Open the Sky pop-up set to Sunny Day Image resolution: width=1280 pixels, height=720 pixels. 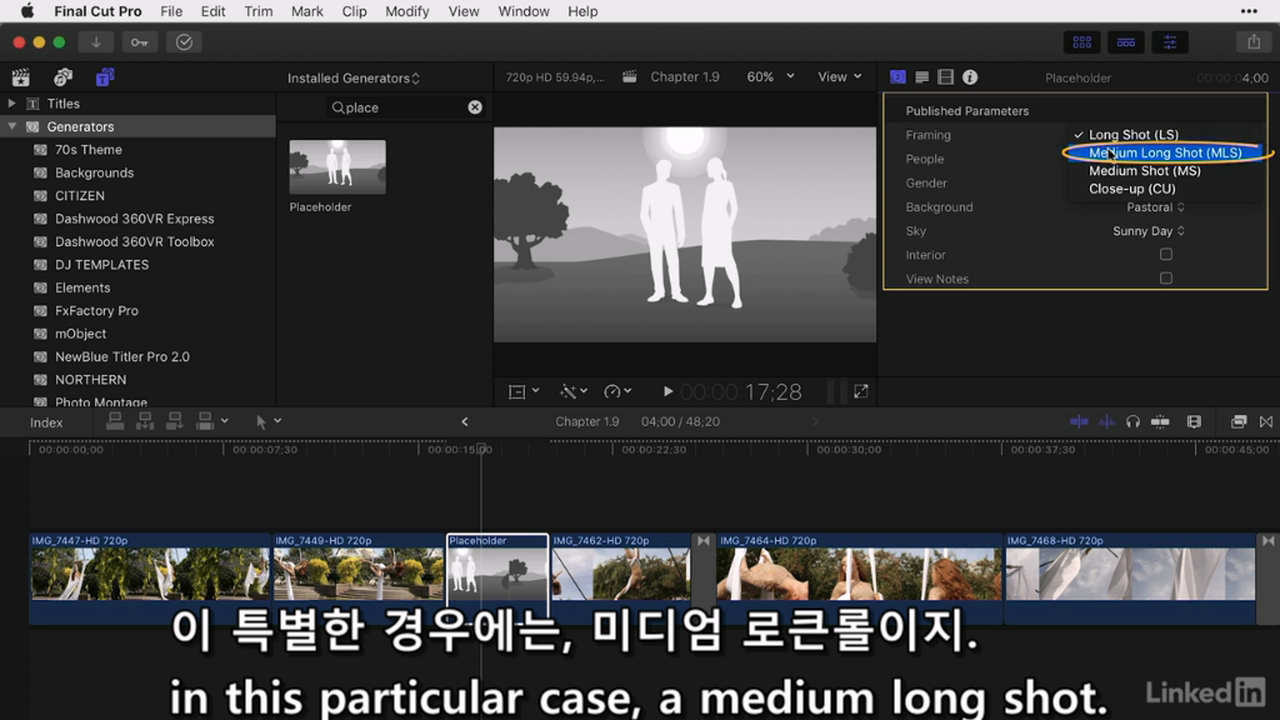click(1149, 231)
